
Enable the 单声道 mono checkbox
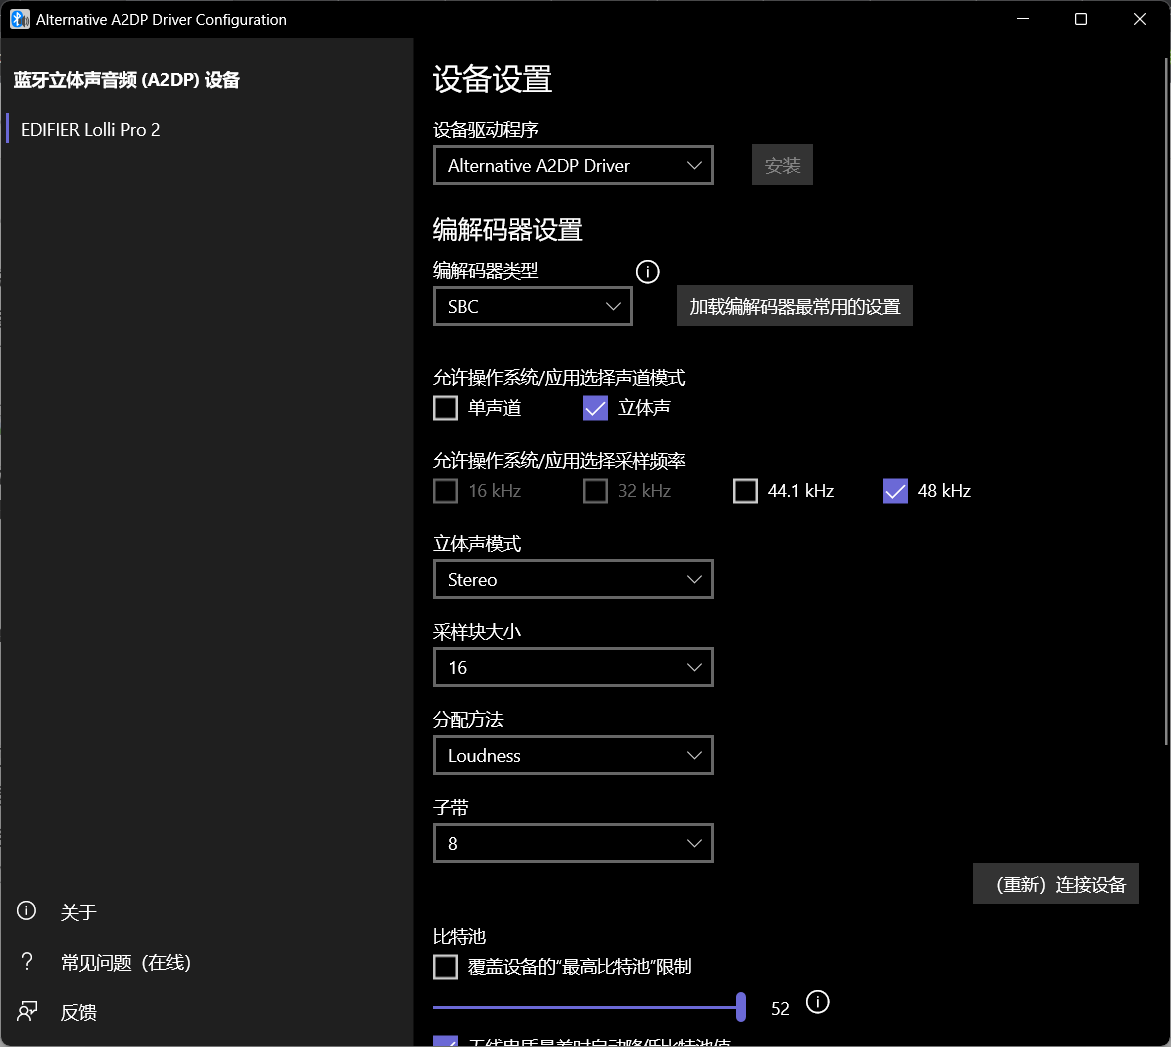click(446, 408)
